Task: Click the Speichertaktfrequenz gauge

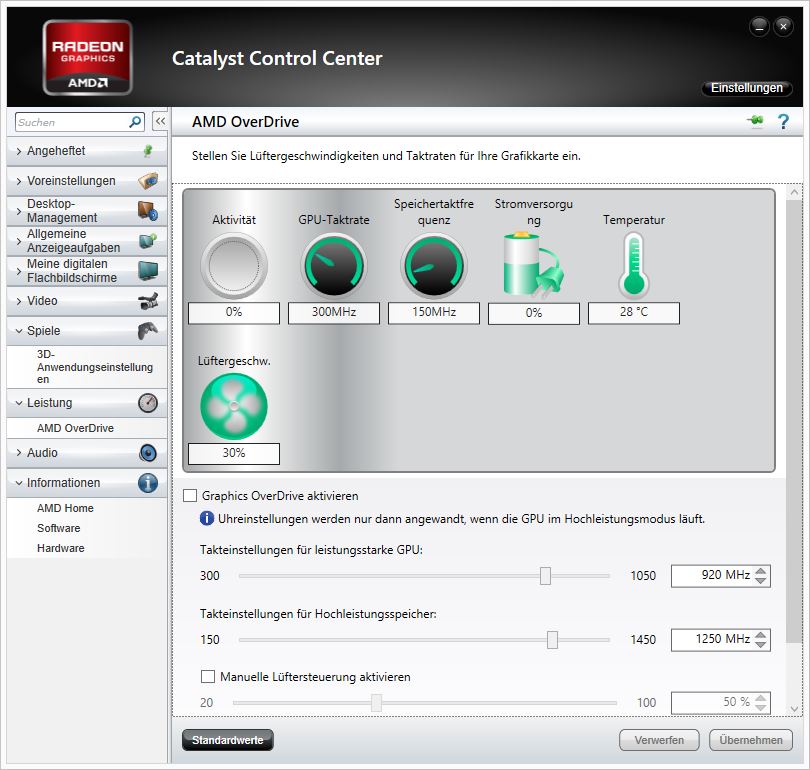Action: point(434,265)
